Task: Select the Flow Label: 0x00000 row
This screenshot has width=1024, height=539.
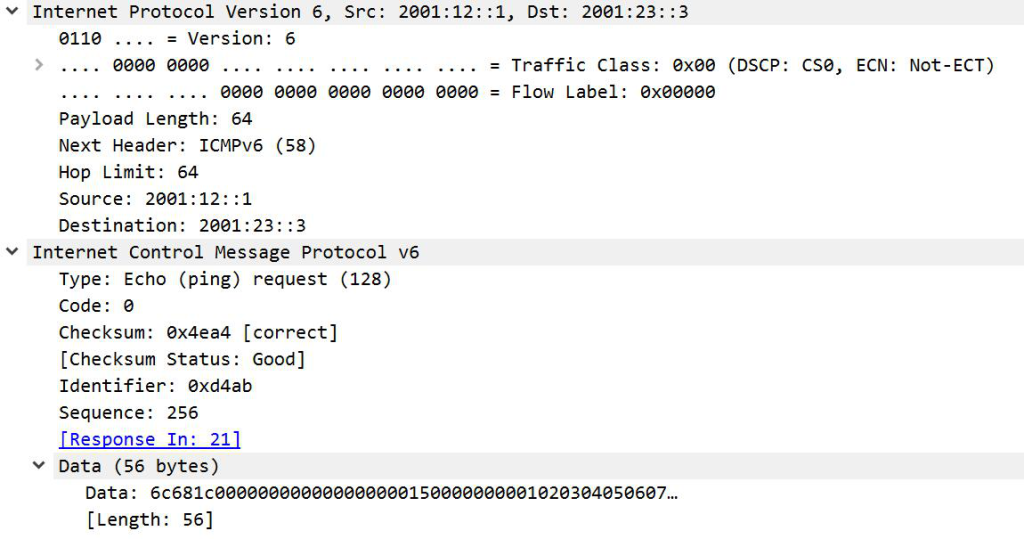Action: pos(387,92)
